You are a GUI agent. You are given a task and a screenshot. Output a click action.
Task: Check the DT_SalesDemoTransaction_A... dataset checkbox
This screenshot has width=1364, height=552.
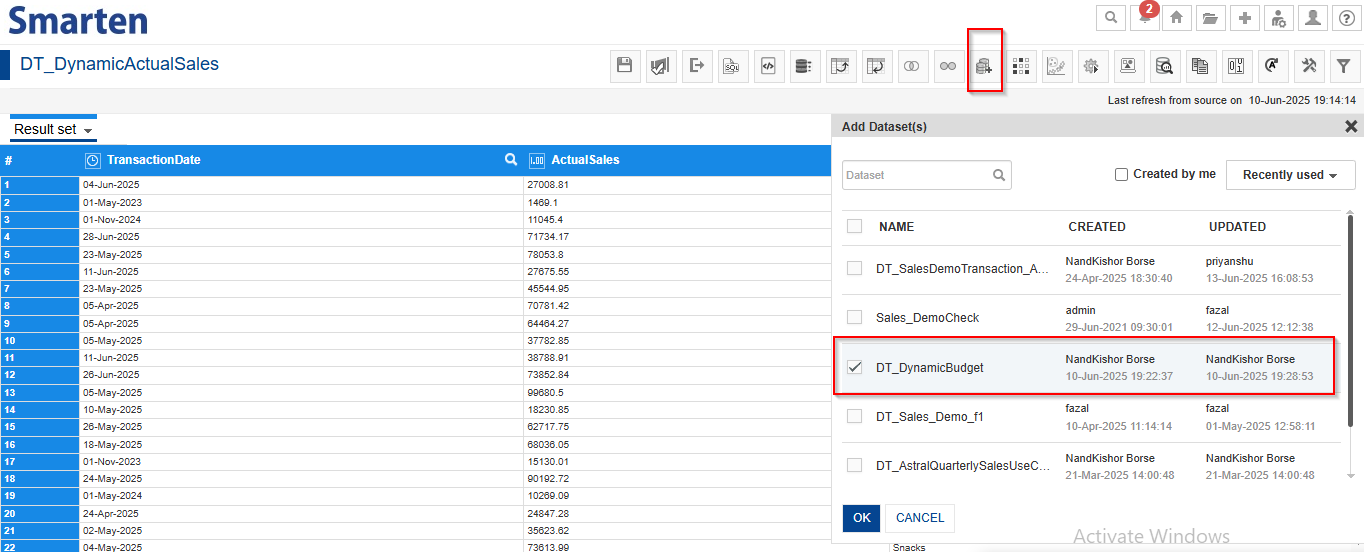click(854, 268)
